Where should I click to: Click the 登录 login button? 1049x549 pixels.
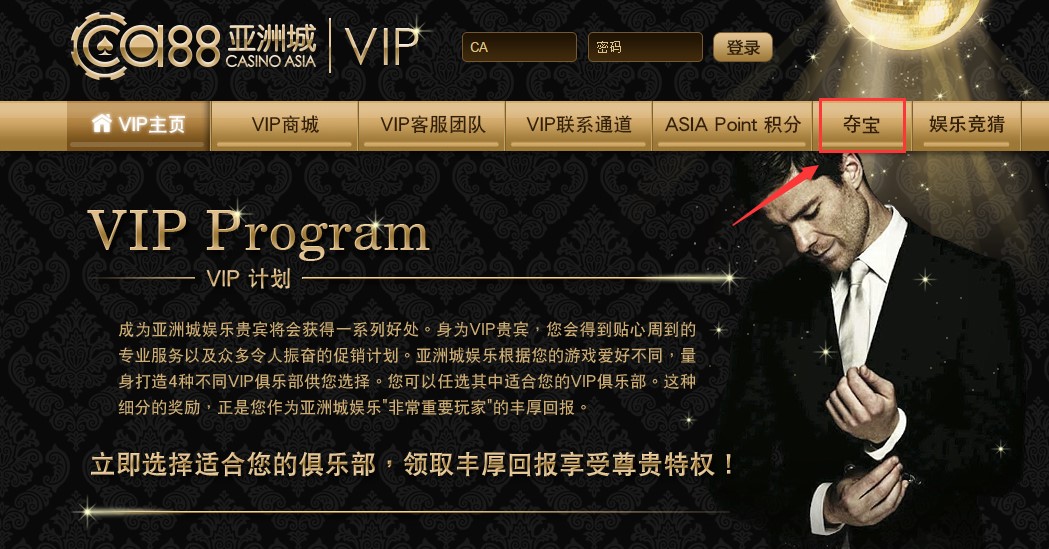pyautogui.click(x=743, y=47)
